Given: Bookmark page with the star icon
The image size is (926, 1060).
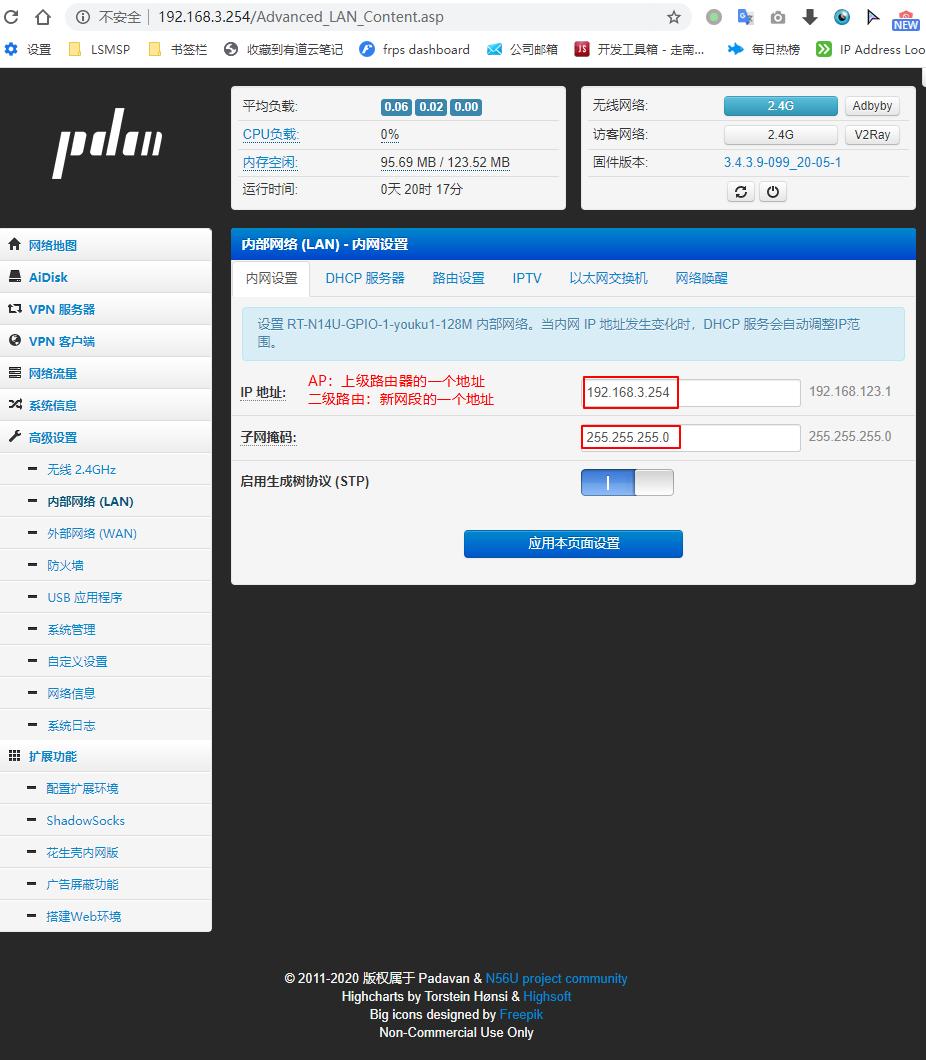Looking at the screenshot, I should [x=673, y=17].
